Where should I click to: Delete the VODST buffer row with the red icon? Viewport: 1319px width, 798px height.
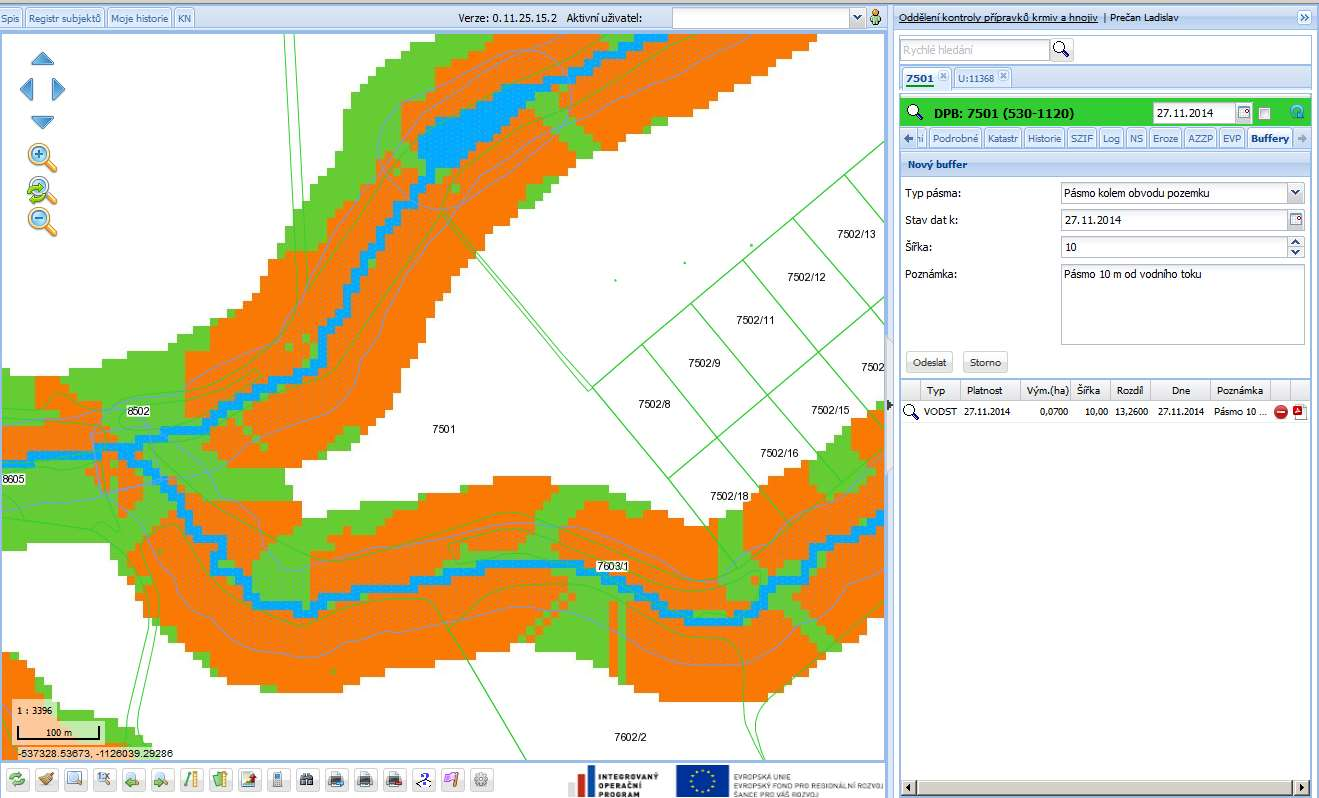[x=1280, y=412]
